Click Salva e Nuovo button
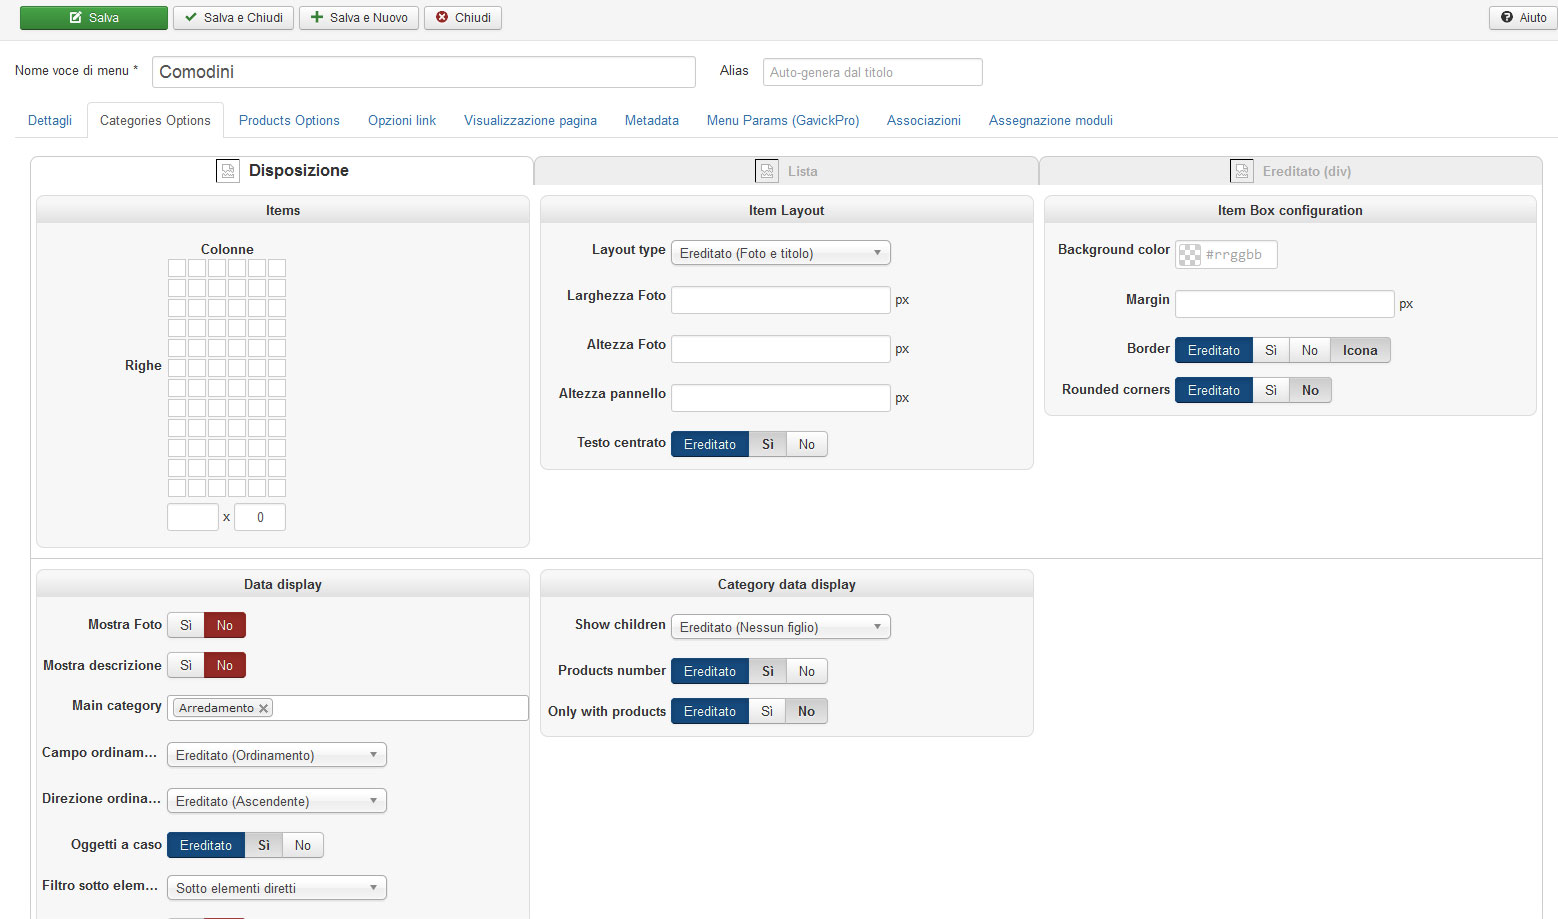This screenshot has width=1558, height=919. coord(359,18)
